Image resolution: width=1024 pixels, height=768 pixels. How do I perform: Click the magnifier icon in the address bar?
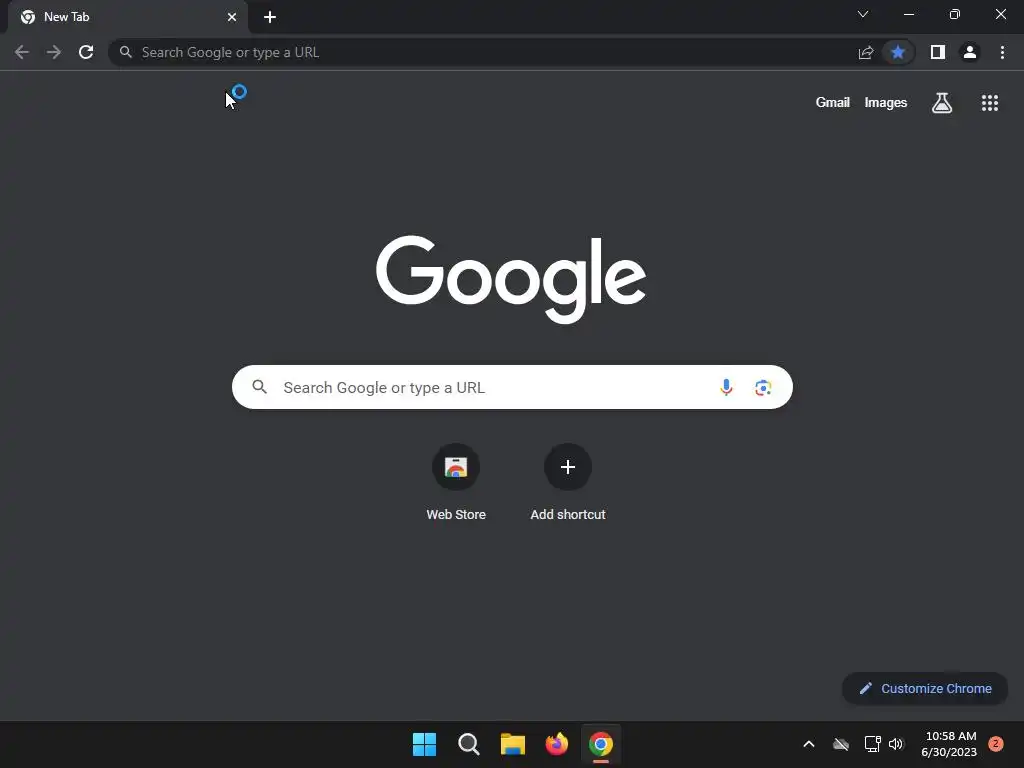pyautogui.click(x=125, y=52)
